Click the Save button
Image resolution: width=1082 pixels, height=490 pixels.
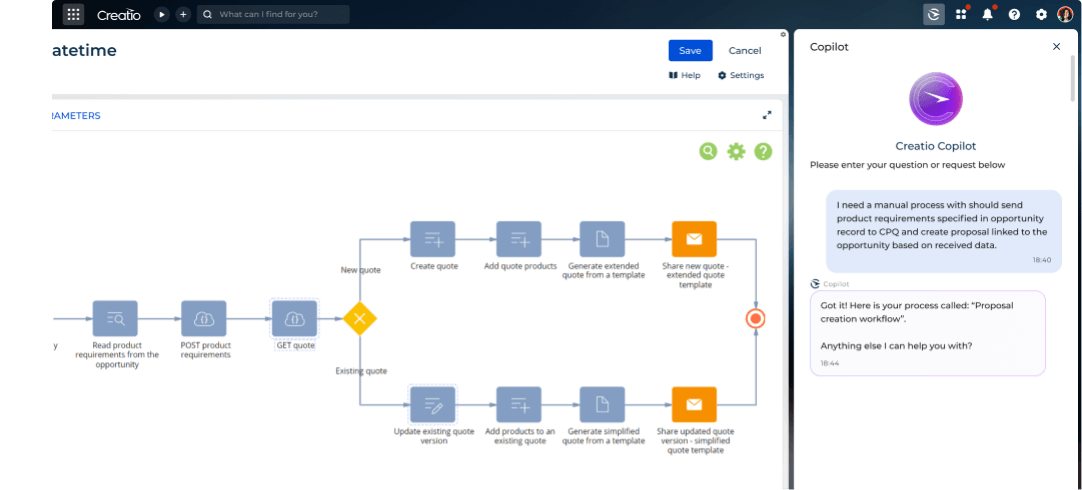[690, 51]
